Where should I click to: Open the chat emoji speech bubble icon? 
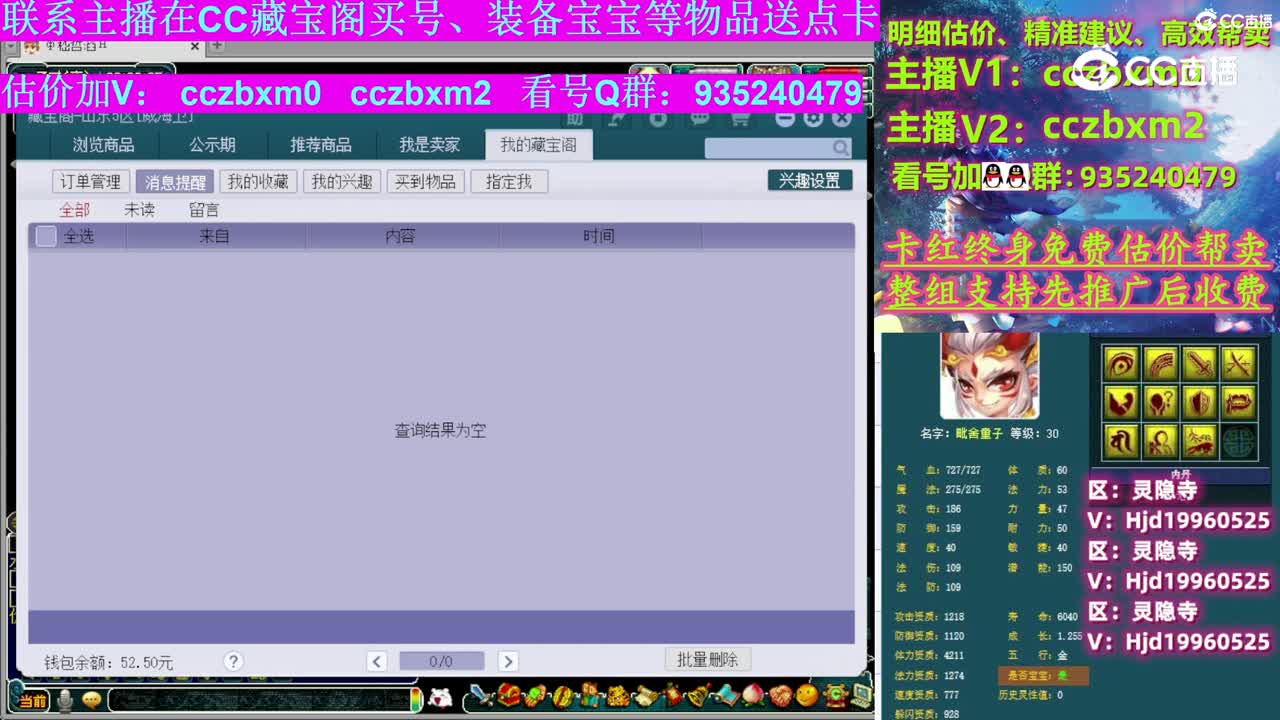tap(92, 700)
